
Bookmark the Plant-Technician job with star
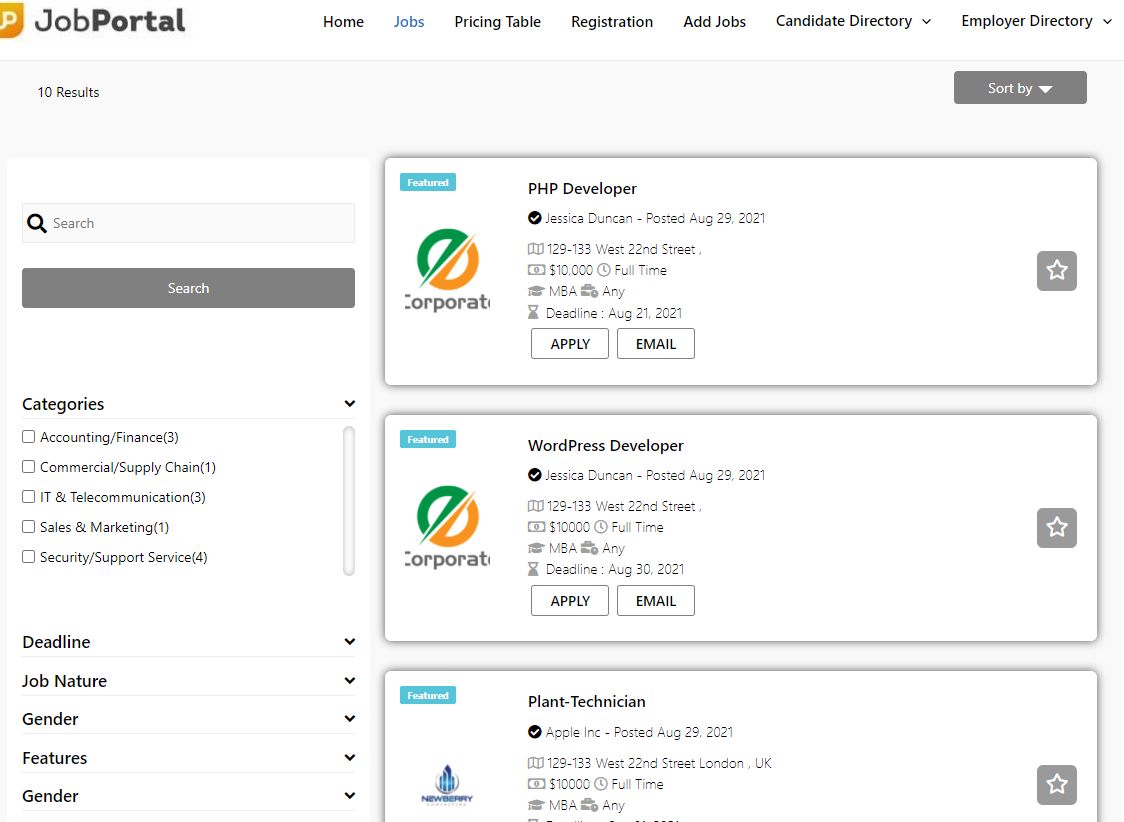point(1057,785)
